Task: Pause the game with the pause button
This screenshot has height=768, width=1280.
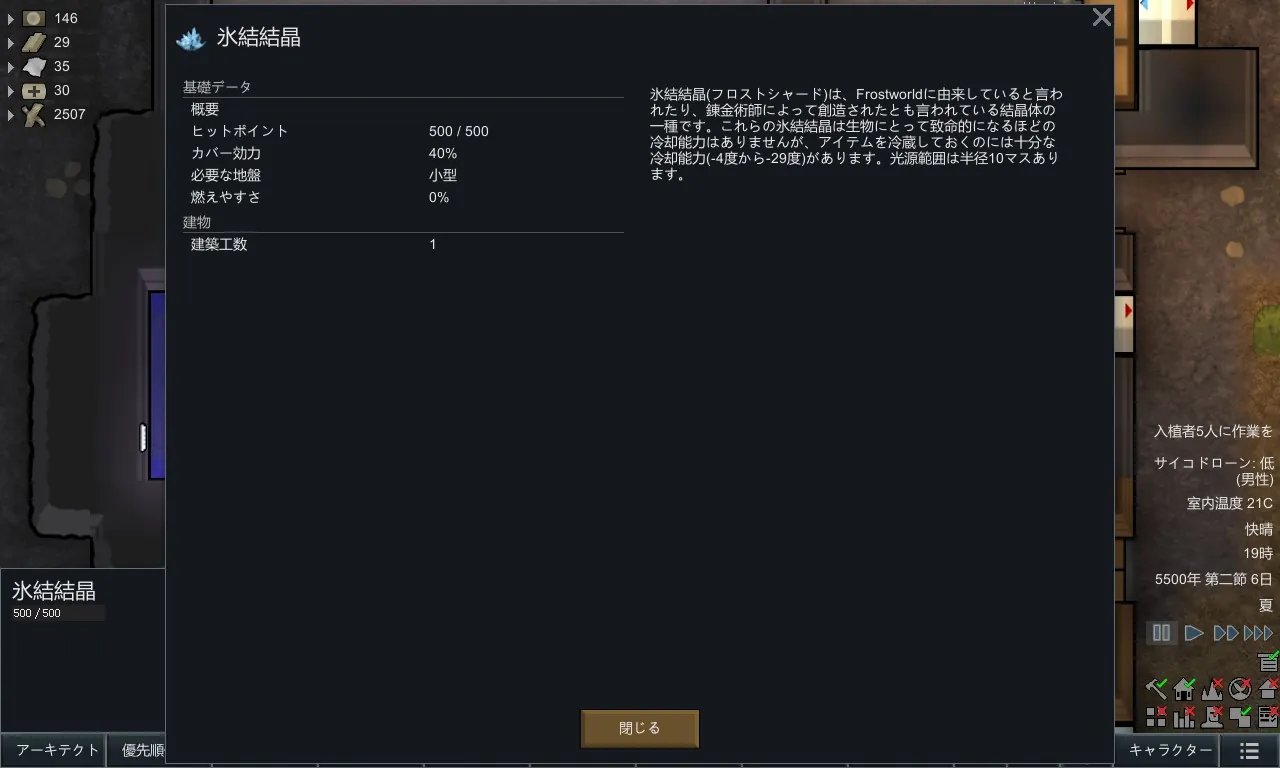Action: (x=1161, y=633)
